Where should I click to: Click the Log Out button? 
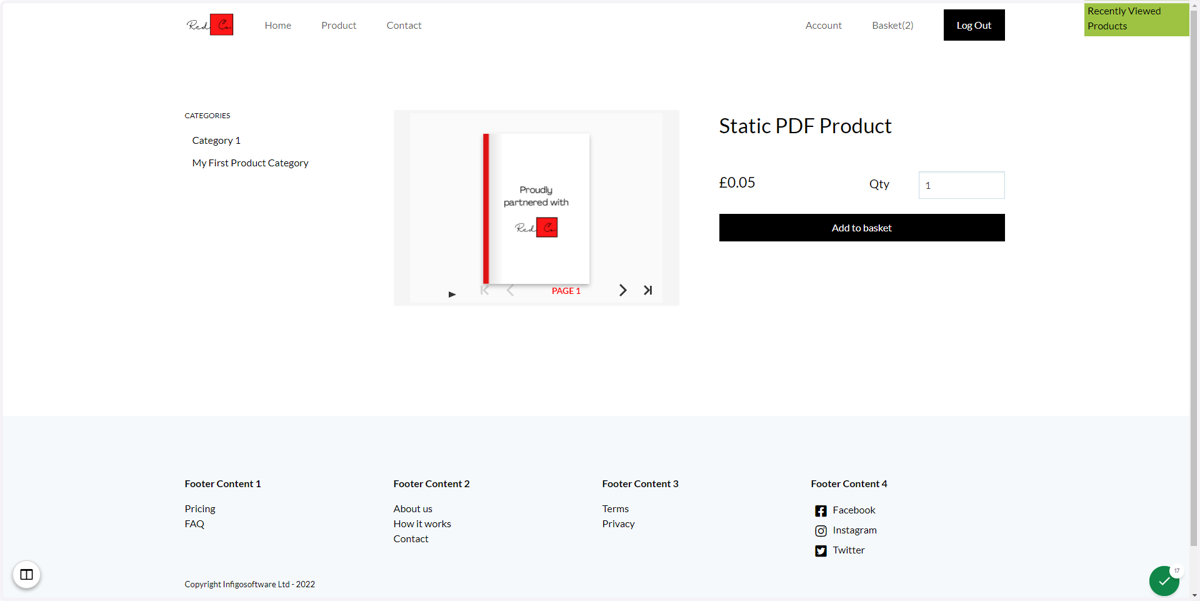[974, 25]
